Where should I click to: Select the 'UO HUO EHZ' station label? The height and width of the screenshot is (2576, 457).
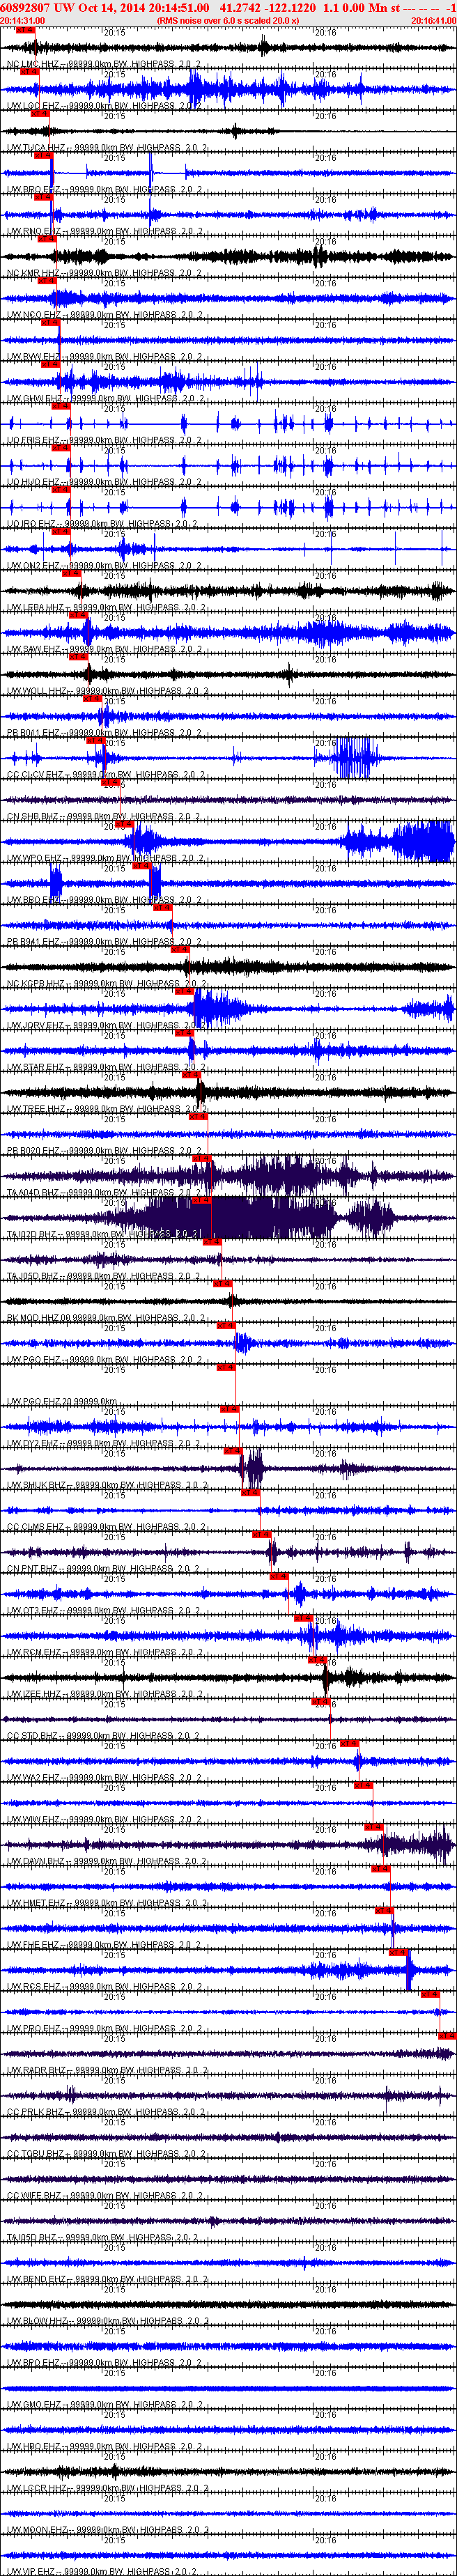pyautogui.click(x=33, y=483)
